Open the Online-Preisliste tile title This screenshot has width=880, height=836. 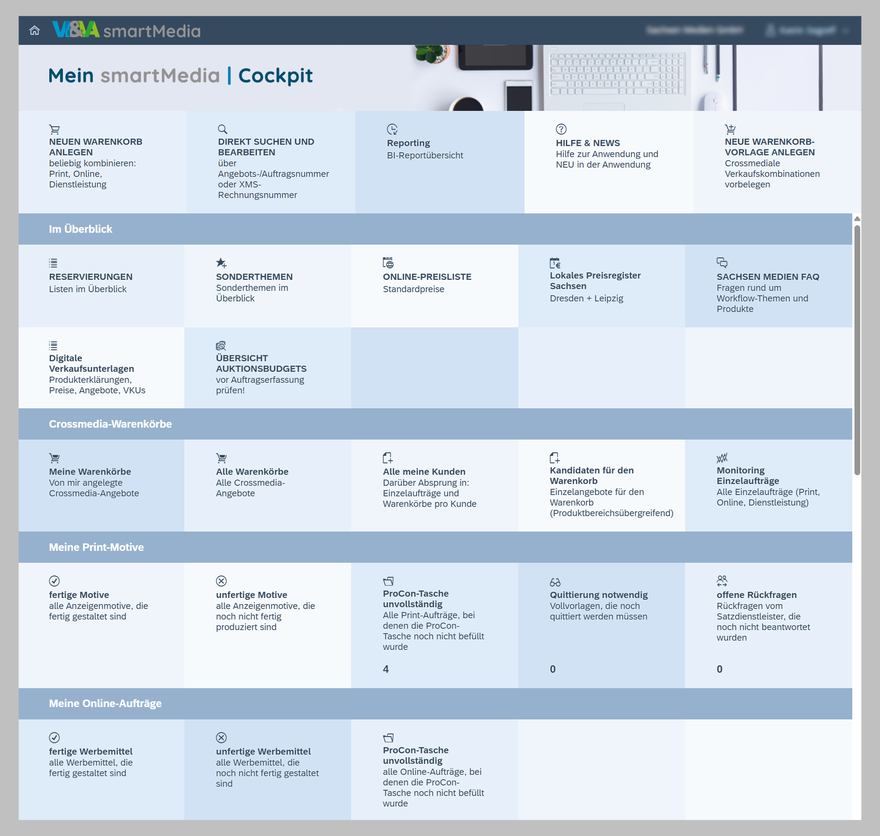427,277
